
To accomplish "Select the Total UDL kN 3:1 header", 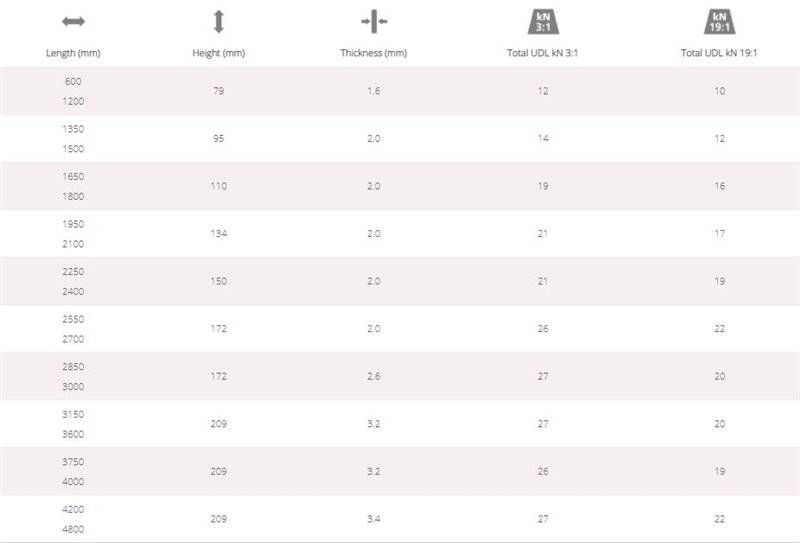I will (x=542, y=53).
